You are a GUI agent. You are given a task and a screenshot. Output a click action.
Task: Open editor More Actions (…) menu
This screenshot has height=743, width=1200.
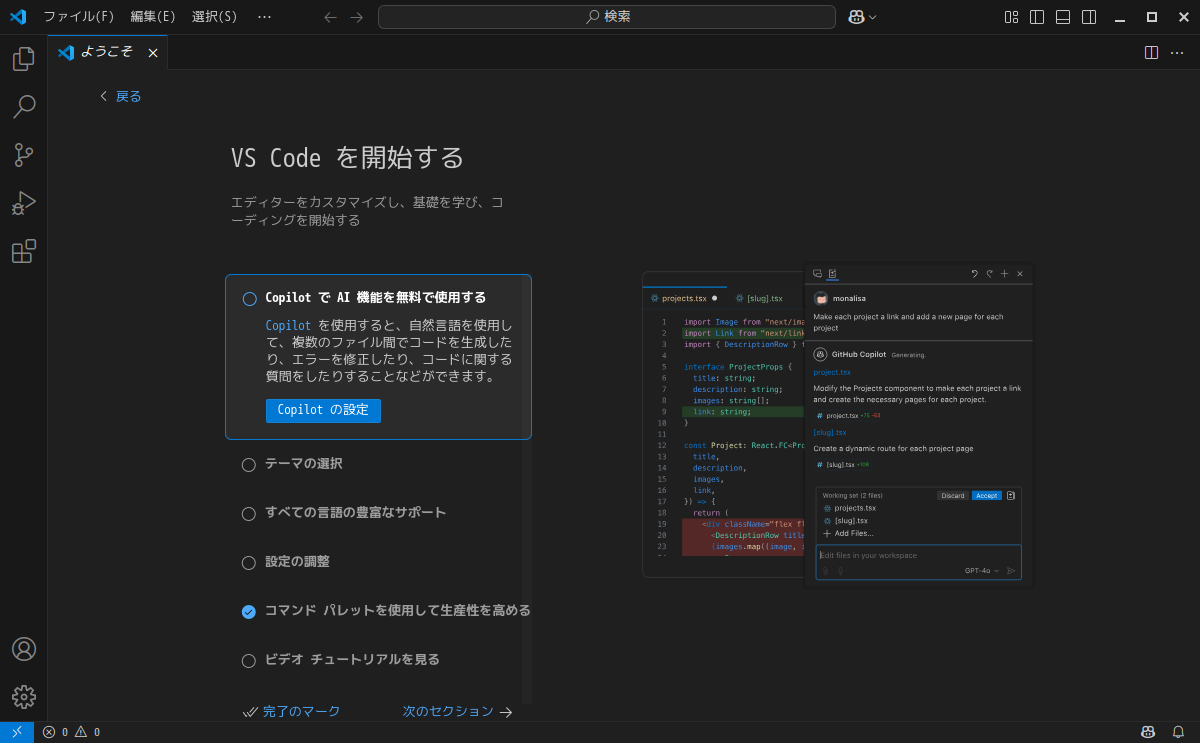pos(1177,52)
